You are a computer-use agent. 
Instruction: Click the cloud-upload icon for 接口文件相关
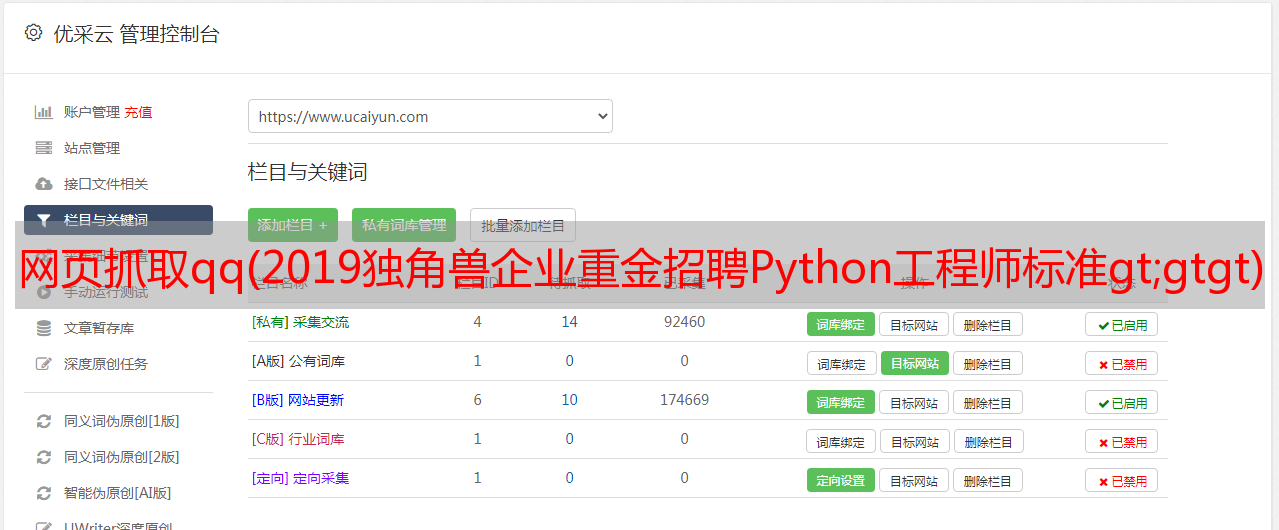coord(43,184)
